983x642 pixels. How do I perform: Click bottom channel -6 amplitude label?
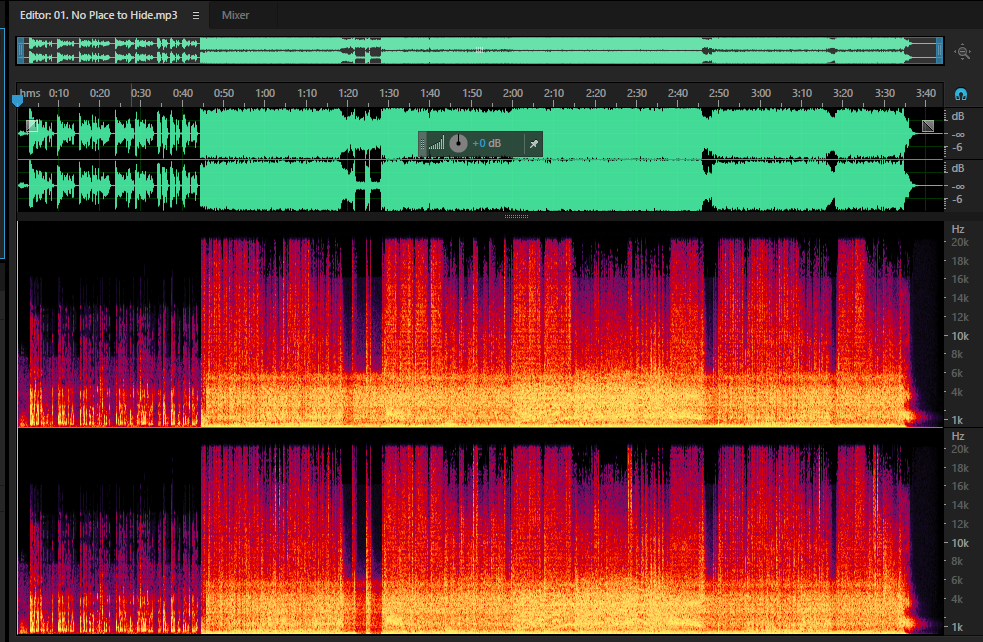(957, 199)
